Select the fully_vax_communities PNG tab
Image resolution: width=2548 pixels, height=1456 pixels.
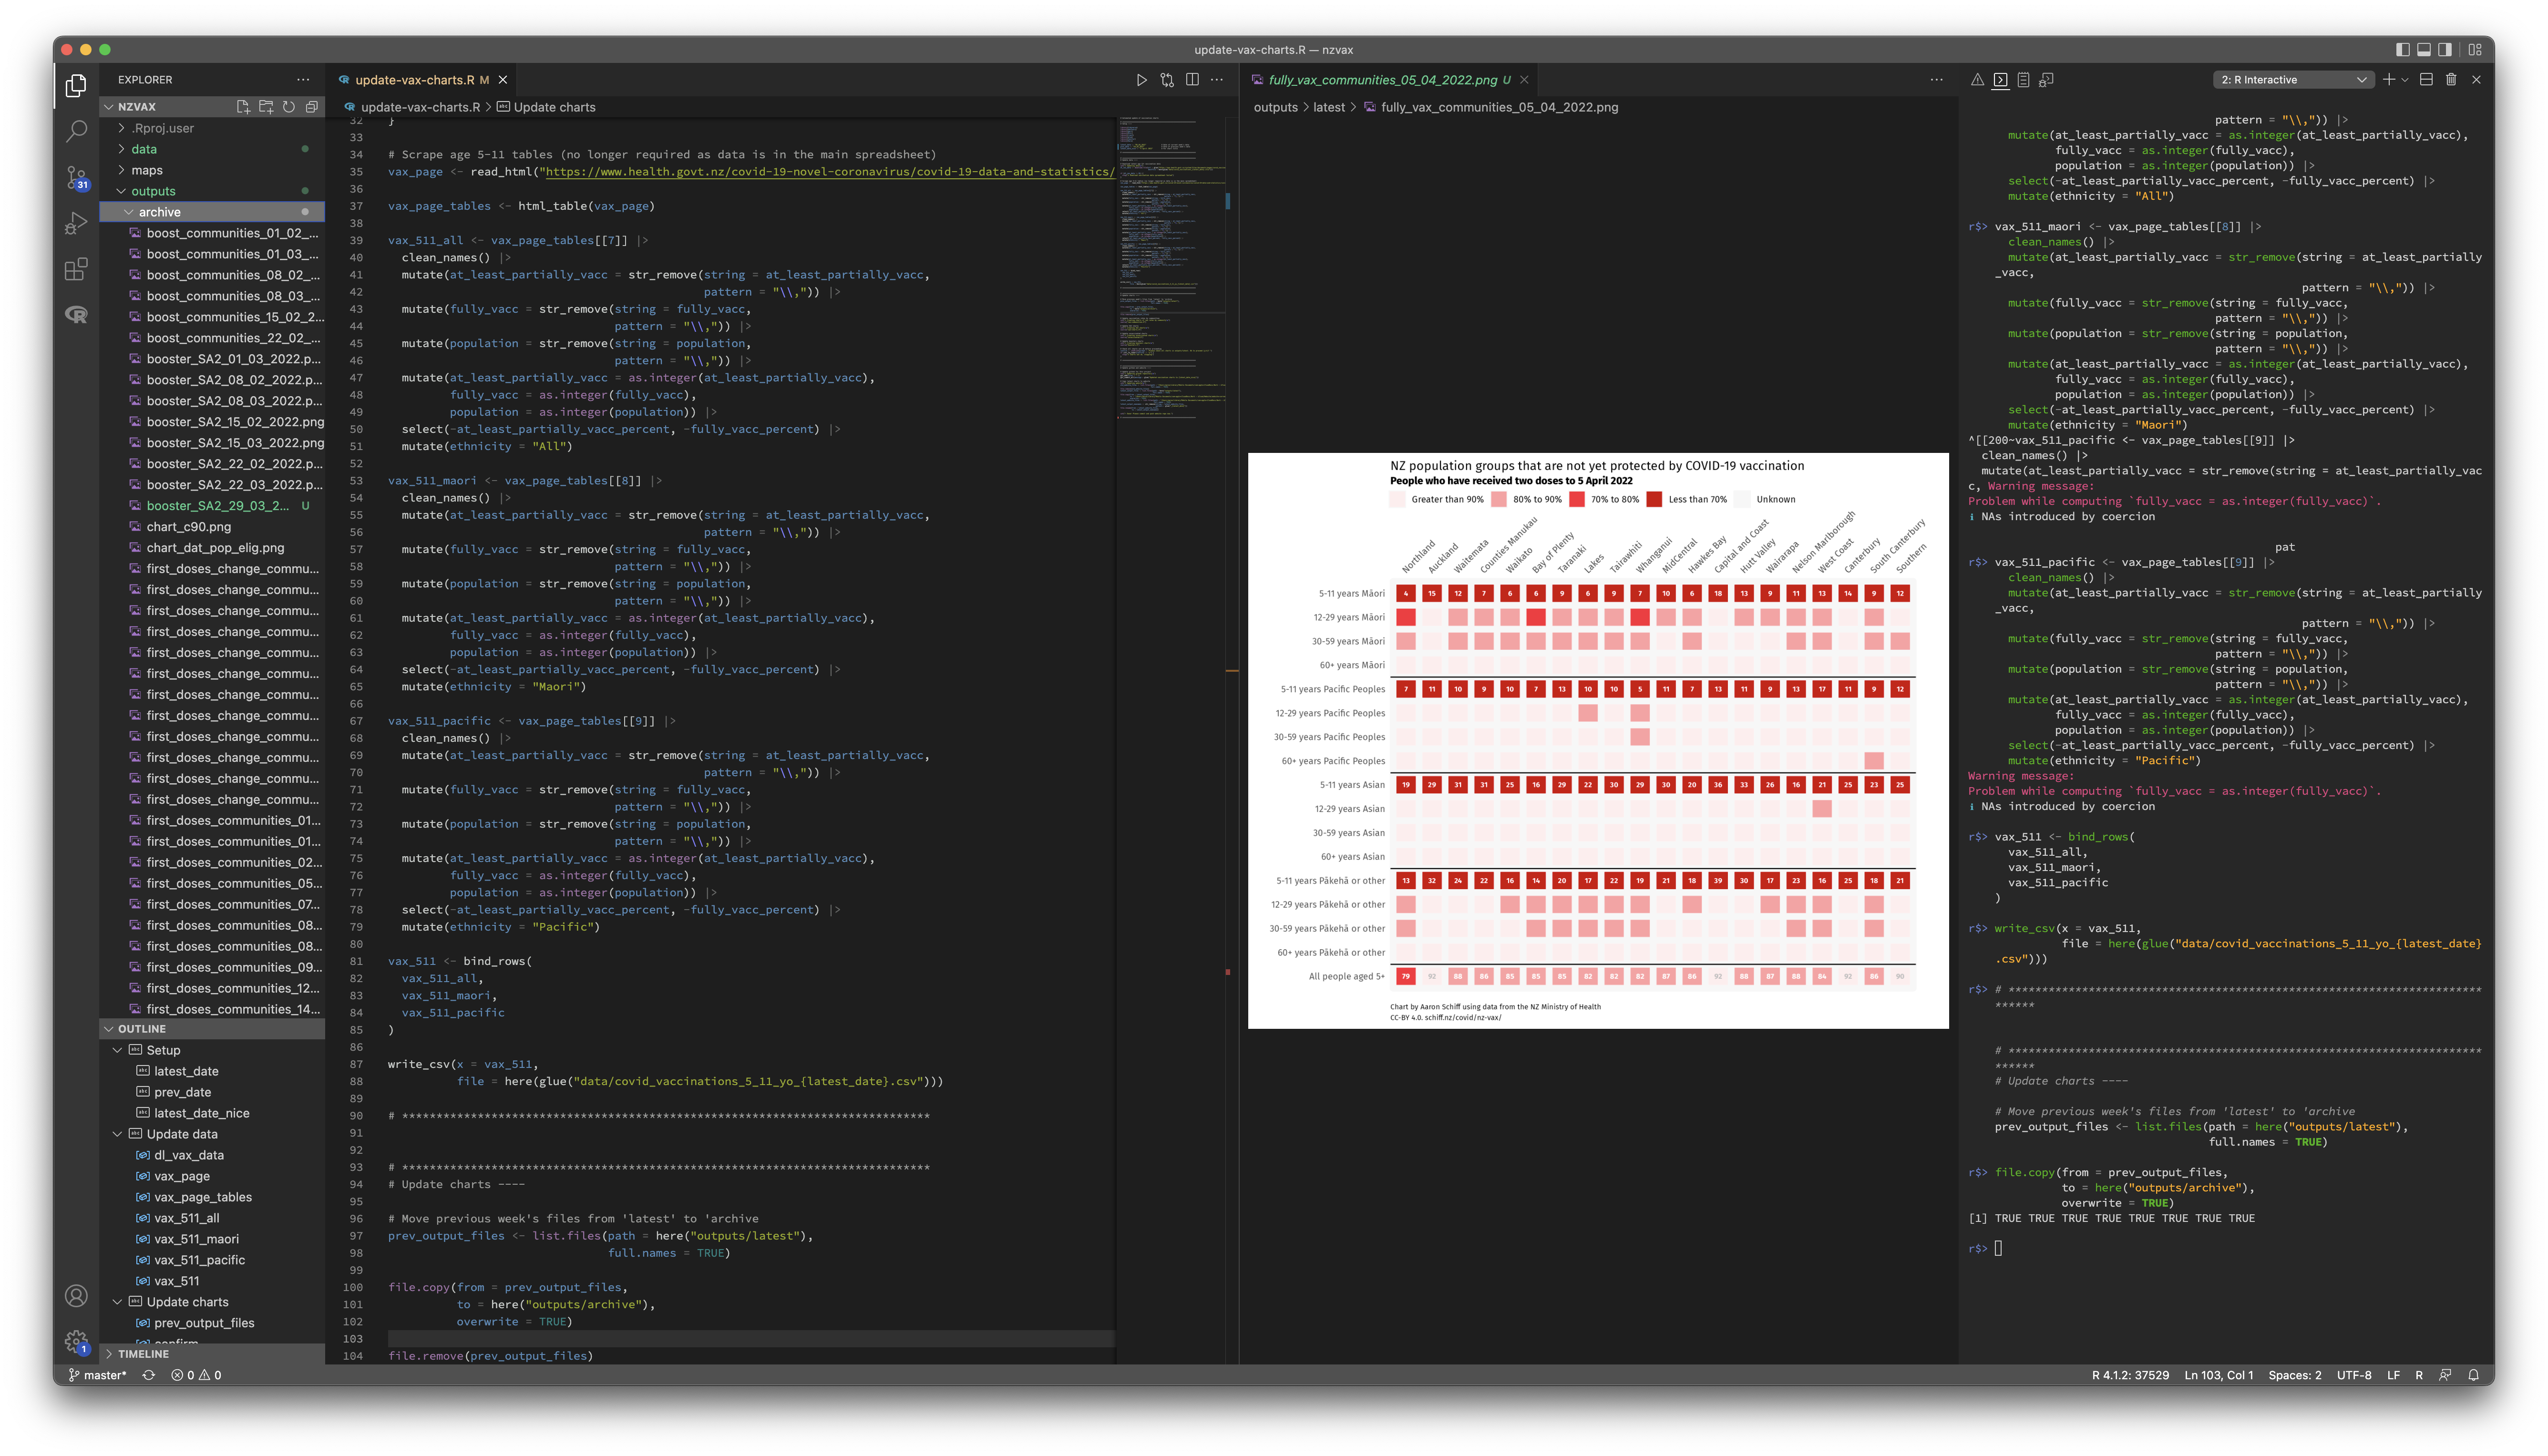pyautogui.click(x=1382, y=80)
